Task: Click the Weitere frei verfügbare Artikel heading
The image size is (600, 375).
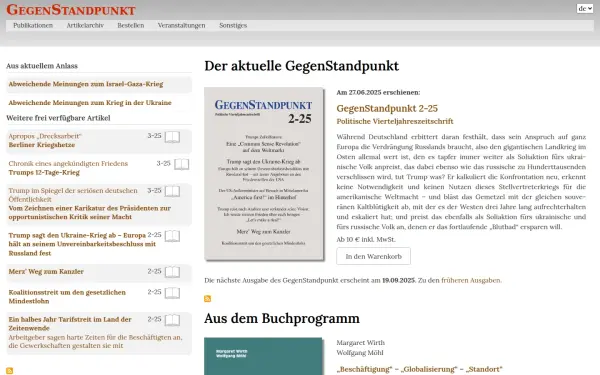Action: point(58,118)
